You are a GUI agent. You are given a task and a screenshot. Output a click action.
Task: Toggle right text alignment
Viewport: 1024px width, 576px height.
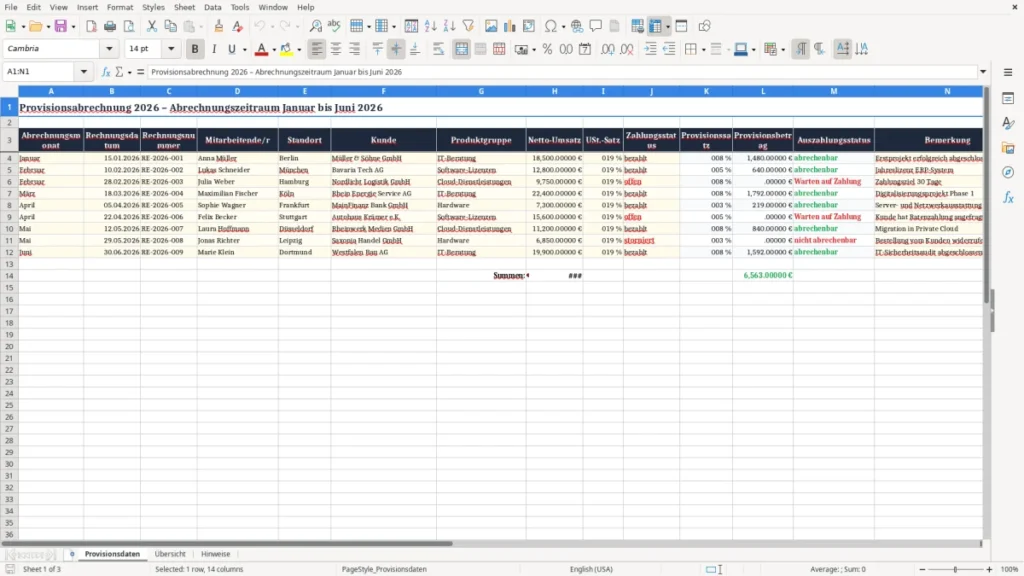[355, 49]
